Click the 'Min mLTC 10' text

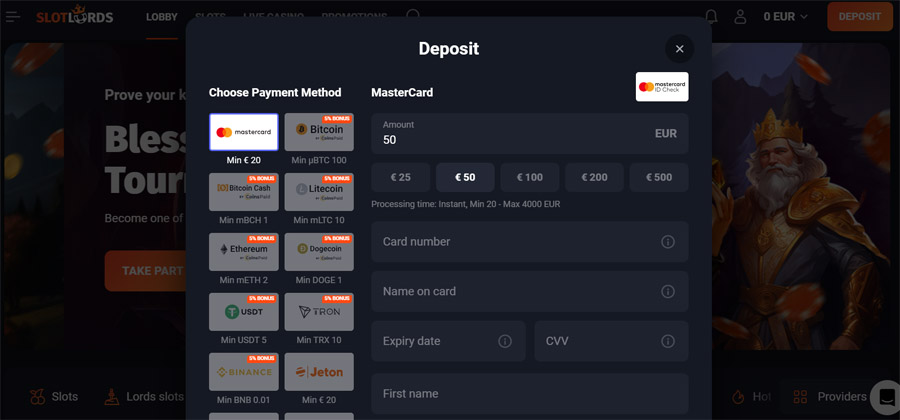coord(319,220)
